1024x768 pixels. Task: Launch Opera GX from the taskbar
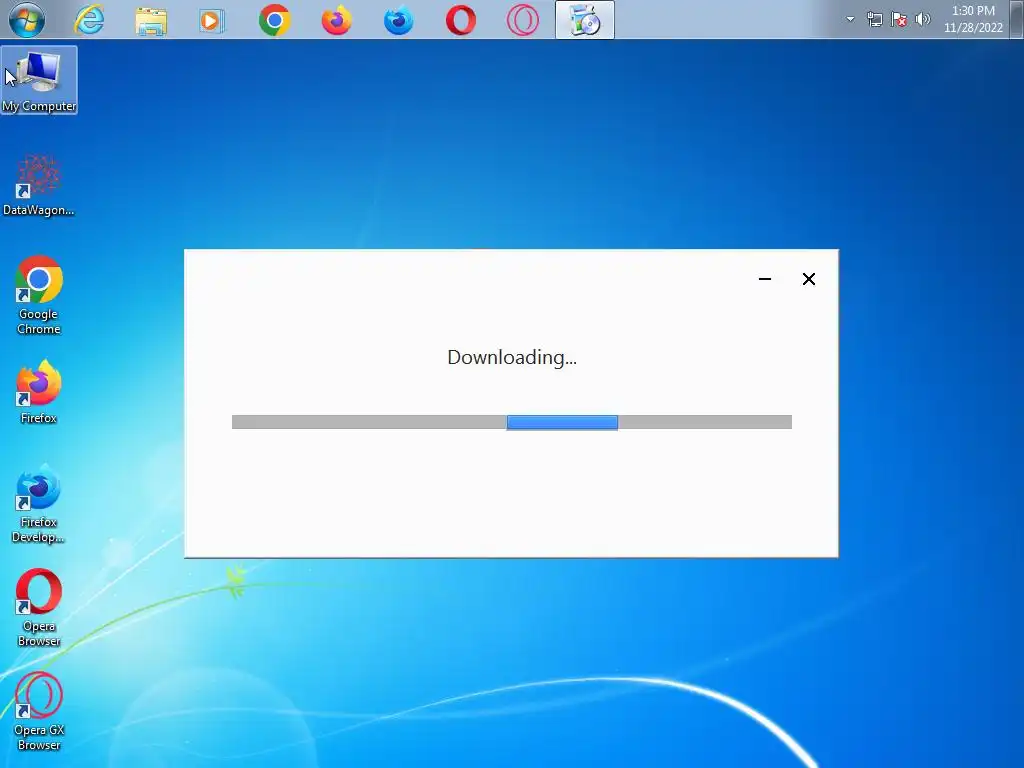523,20
